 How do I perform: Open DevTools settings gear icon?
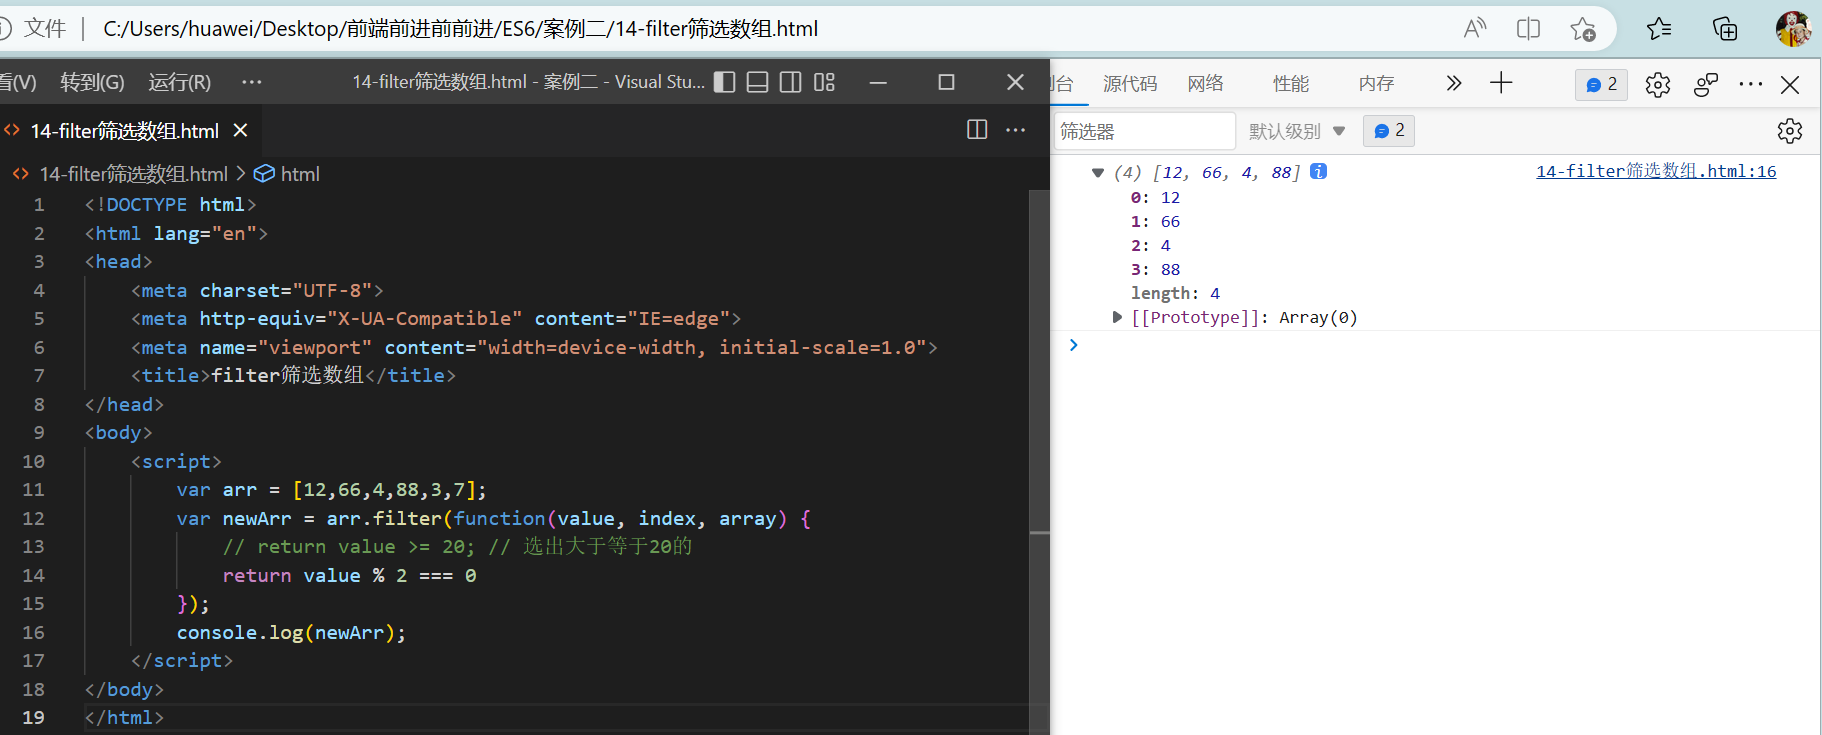coord(1658,85)
